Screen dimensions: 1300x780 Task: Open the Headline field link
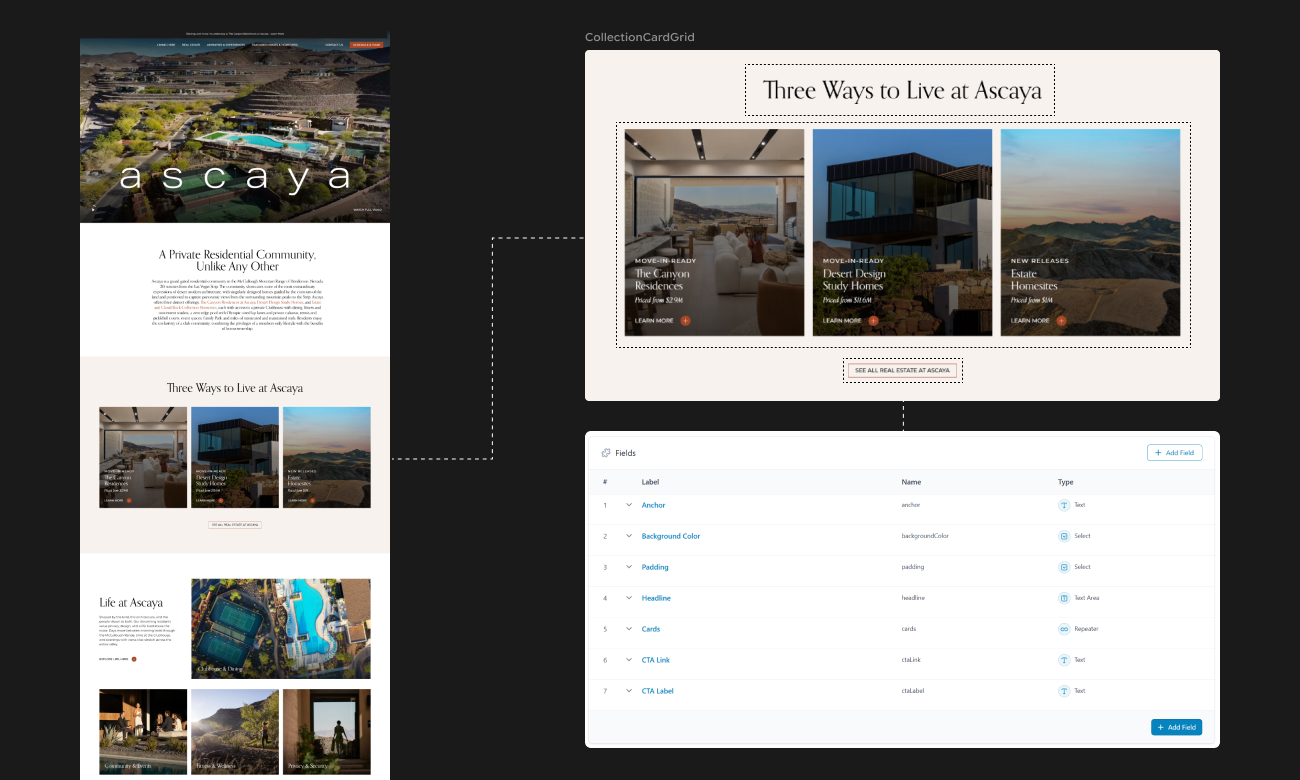click(656, 598)
